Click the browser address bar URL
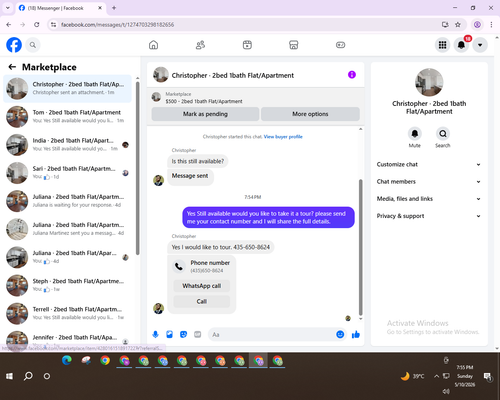 (x=117, y=25)
